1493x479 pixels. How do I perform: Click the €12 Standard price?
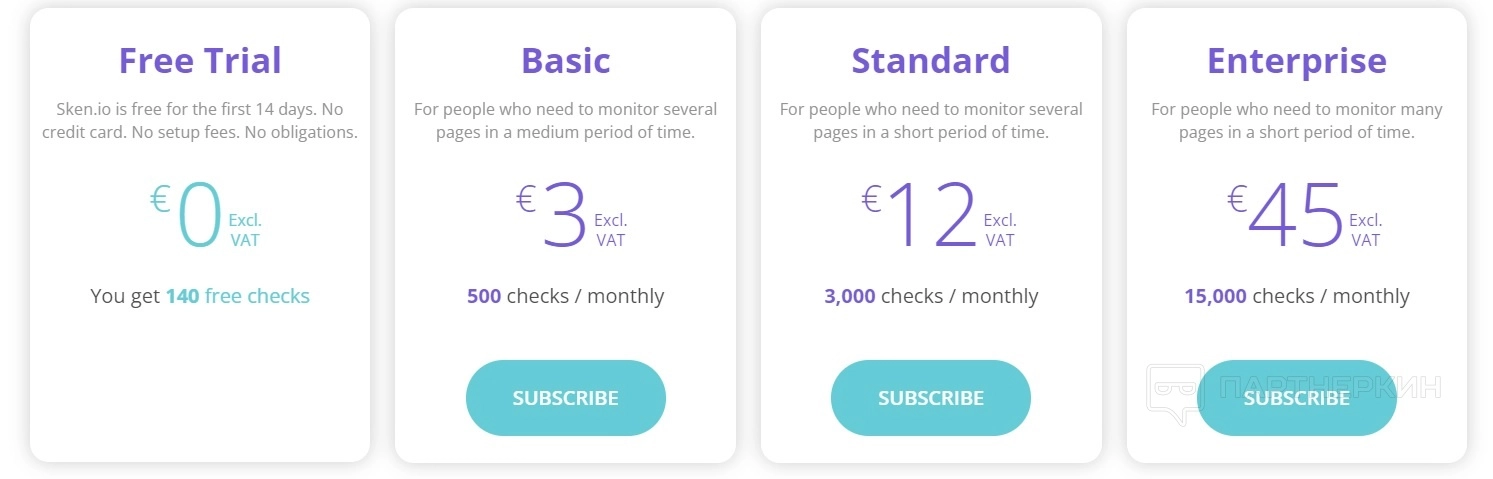click(x=928, y=216)
